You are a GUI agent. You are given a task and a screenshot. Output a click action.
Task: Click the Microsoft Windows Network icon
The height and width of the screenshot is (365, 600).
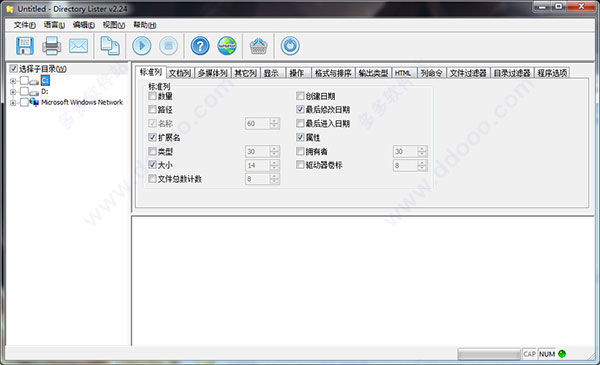(34, 102)
